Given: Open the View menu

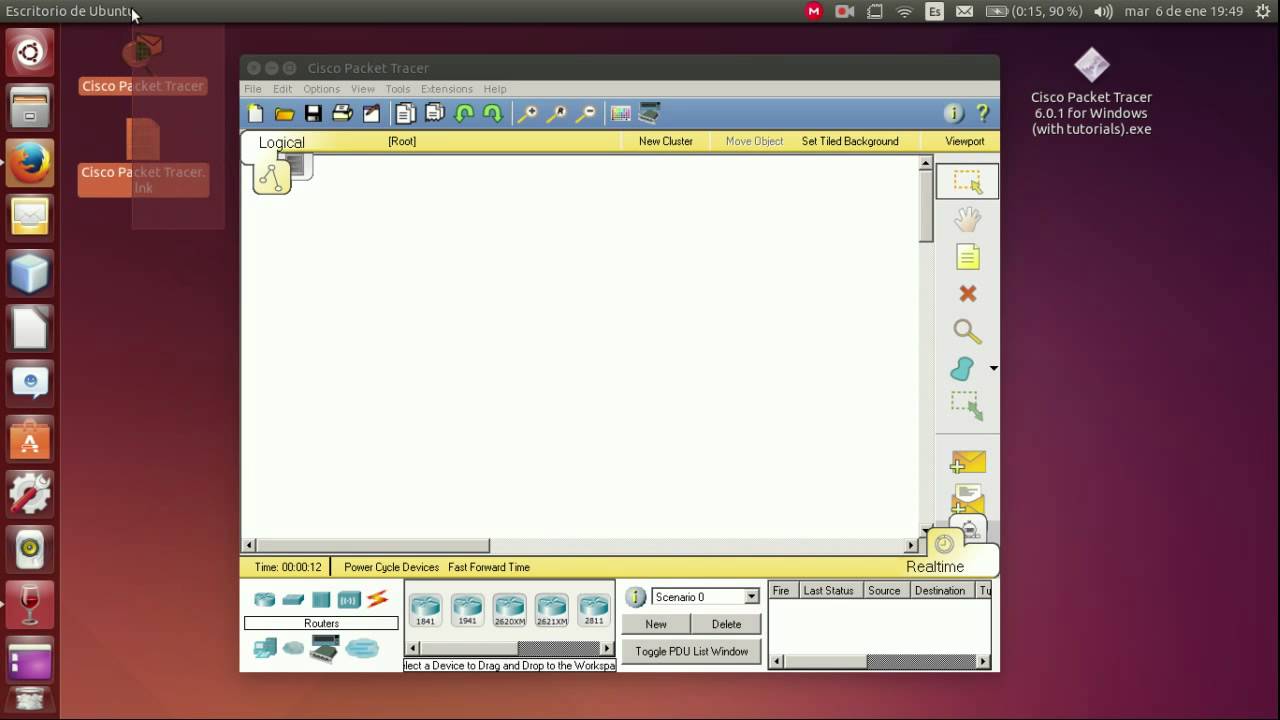Looking at the screenshot, I should 363,89.
